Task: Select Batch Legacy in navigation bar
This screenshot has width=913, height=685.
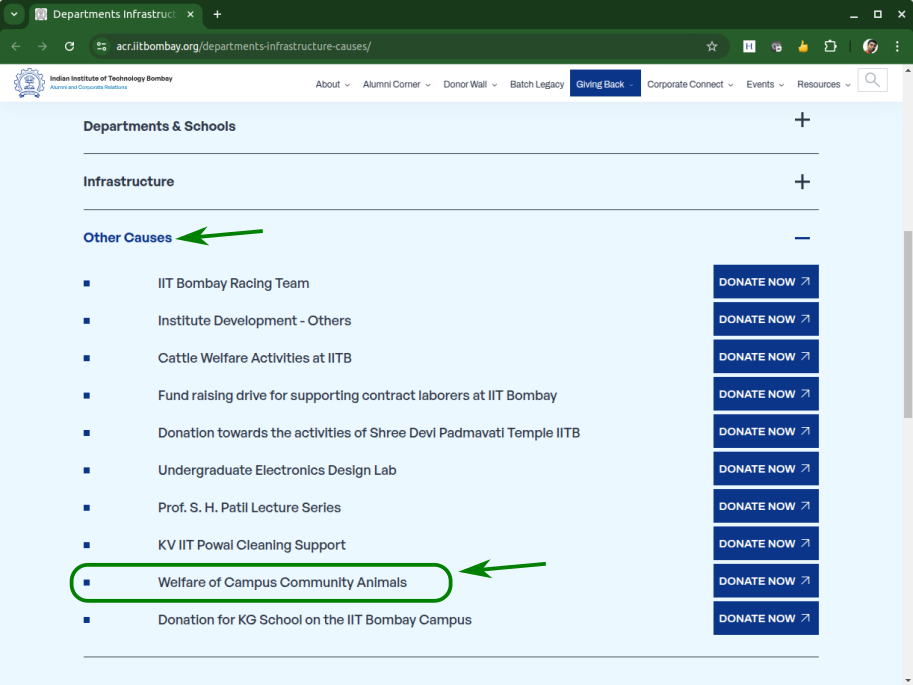Action: 537,84
